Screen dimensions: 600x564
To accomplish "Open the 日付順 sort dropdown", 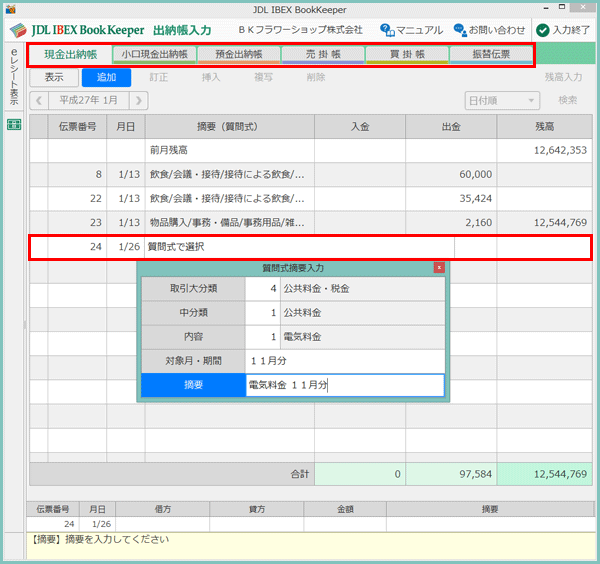I will 502,101.
